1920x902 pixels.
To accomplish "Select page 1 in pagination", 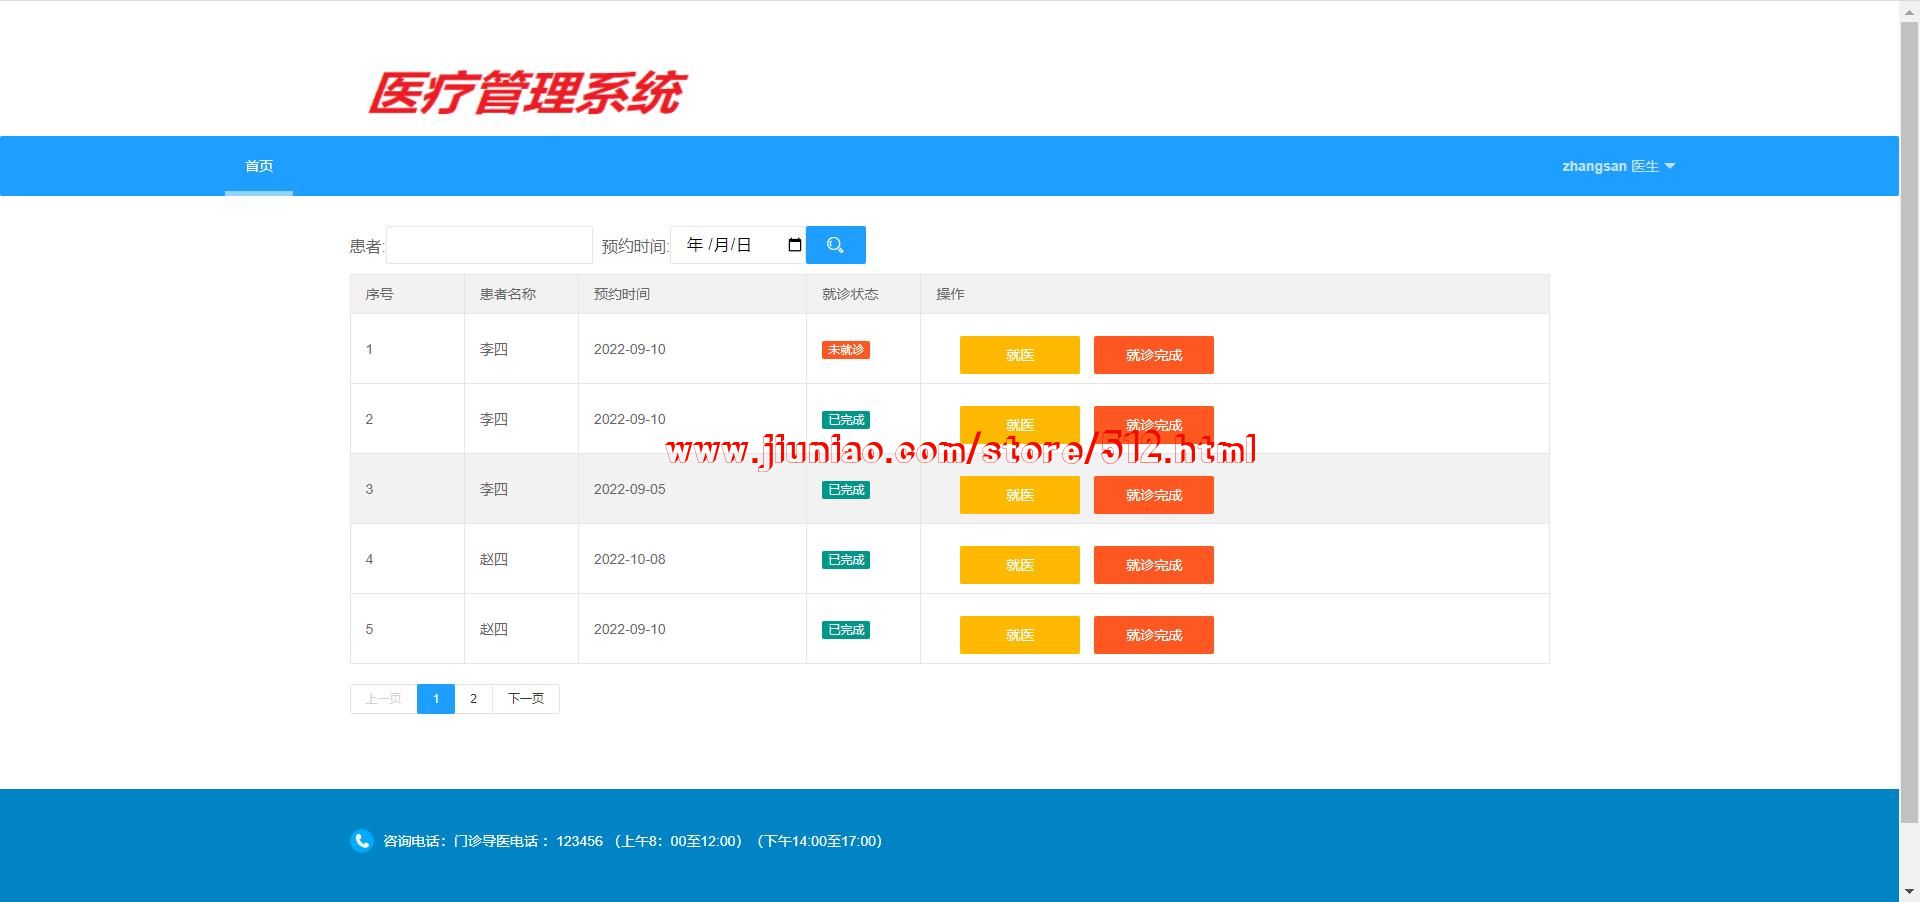I will point(435,699).
